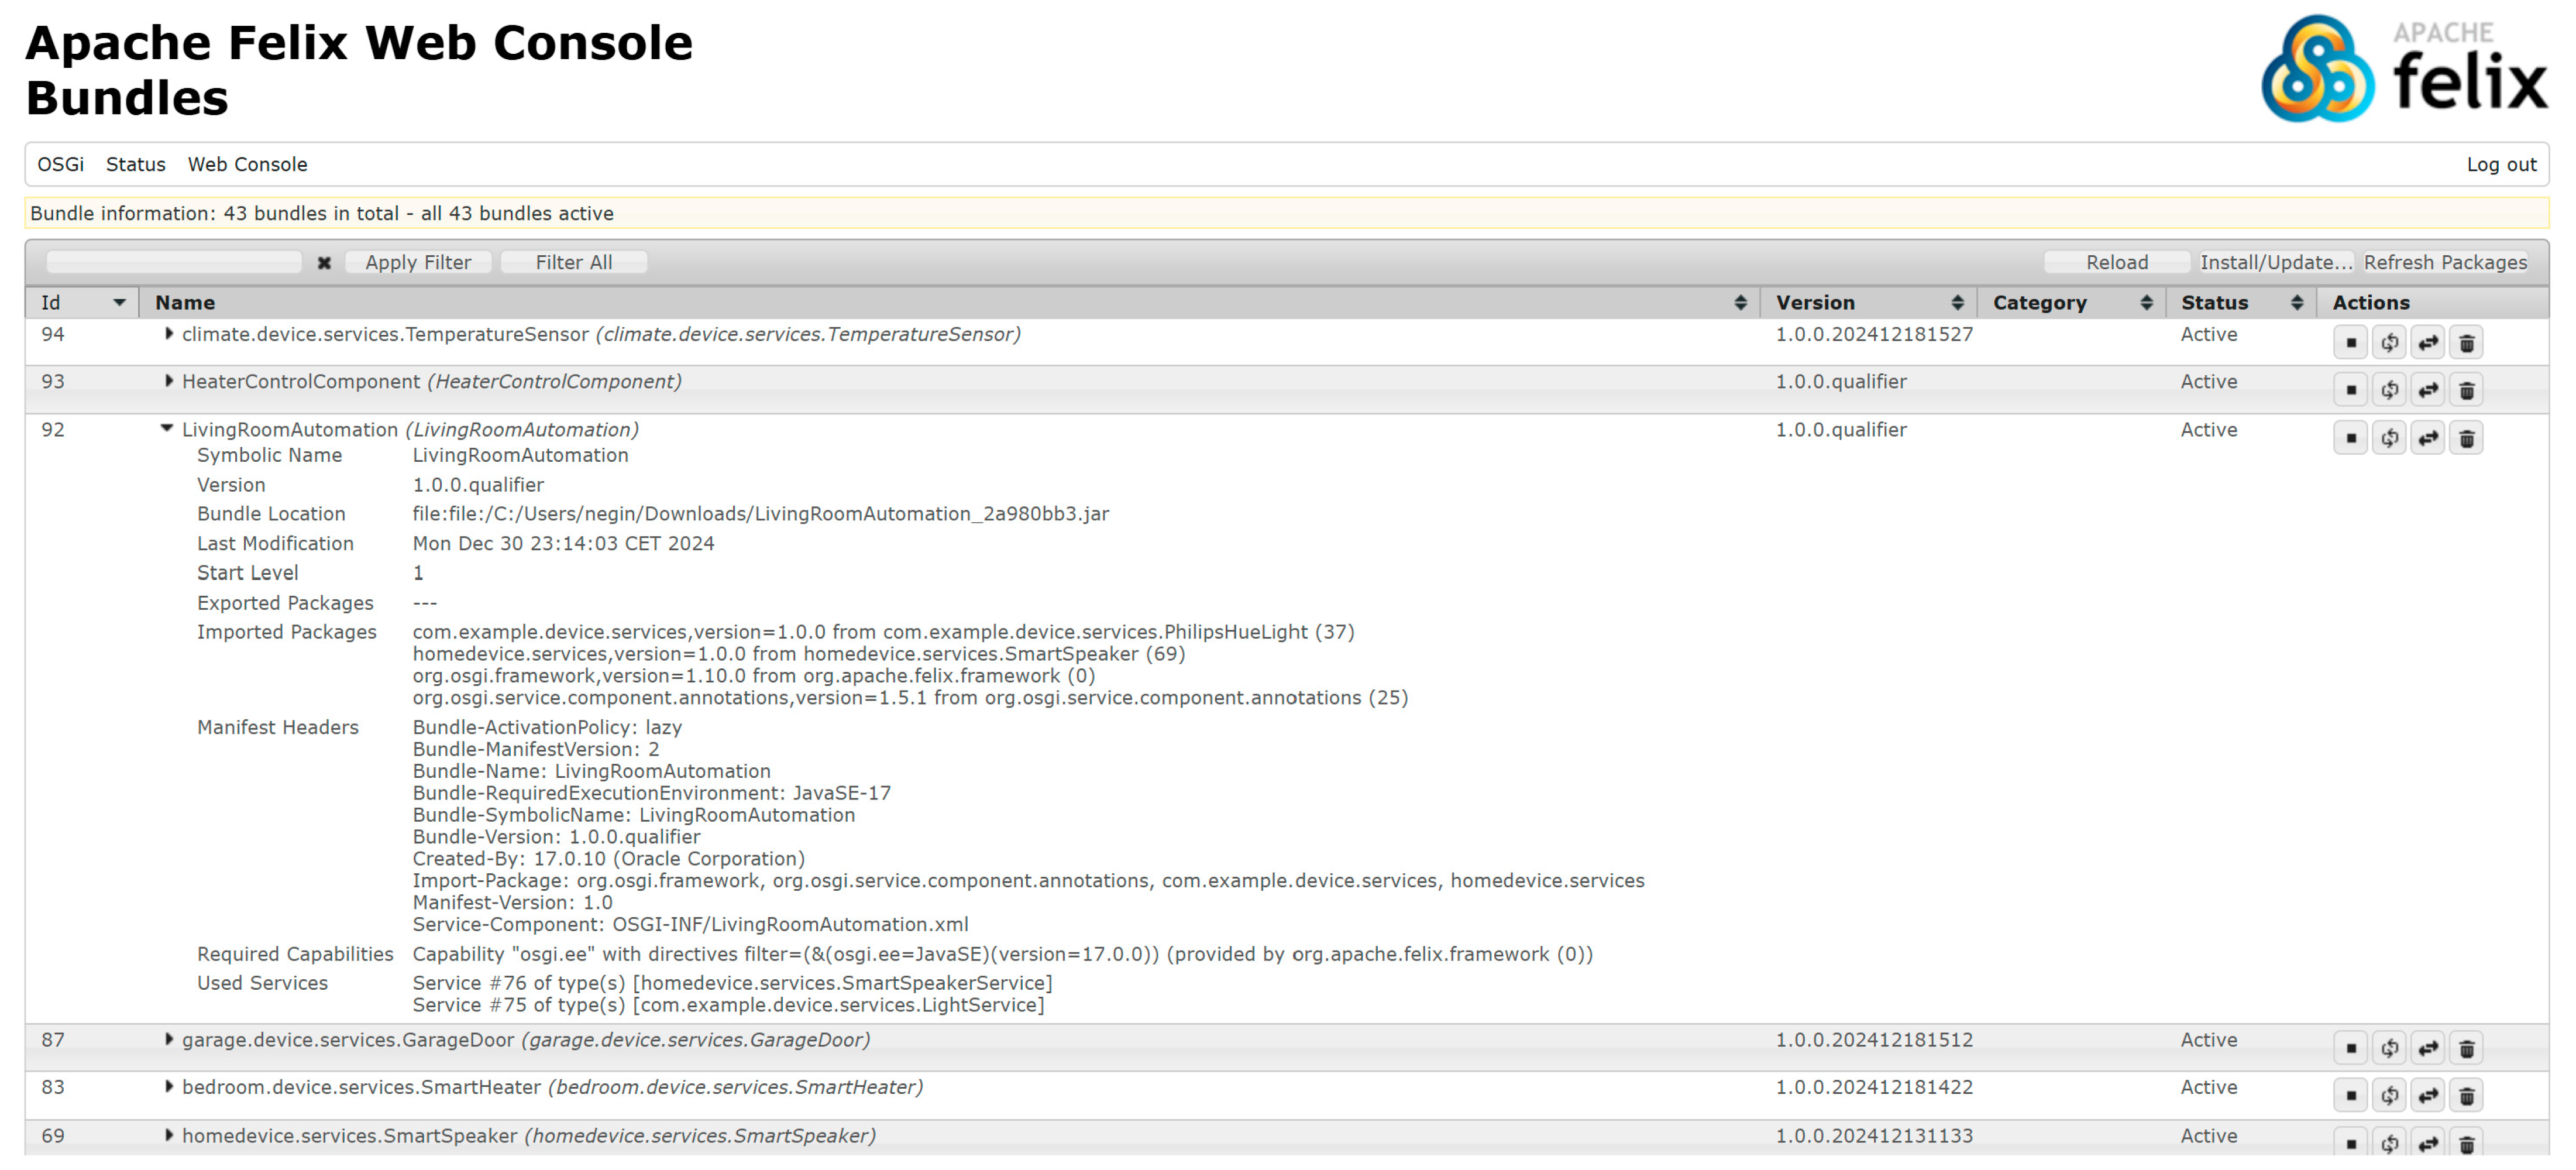This screenshot has height=1170, width=2576.
Task: Expand the climate TemperatureSensor bundle row
Action: (x=168, y=334)
